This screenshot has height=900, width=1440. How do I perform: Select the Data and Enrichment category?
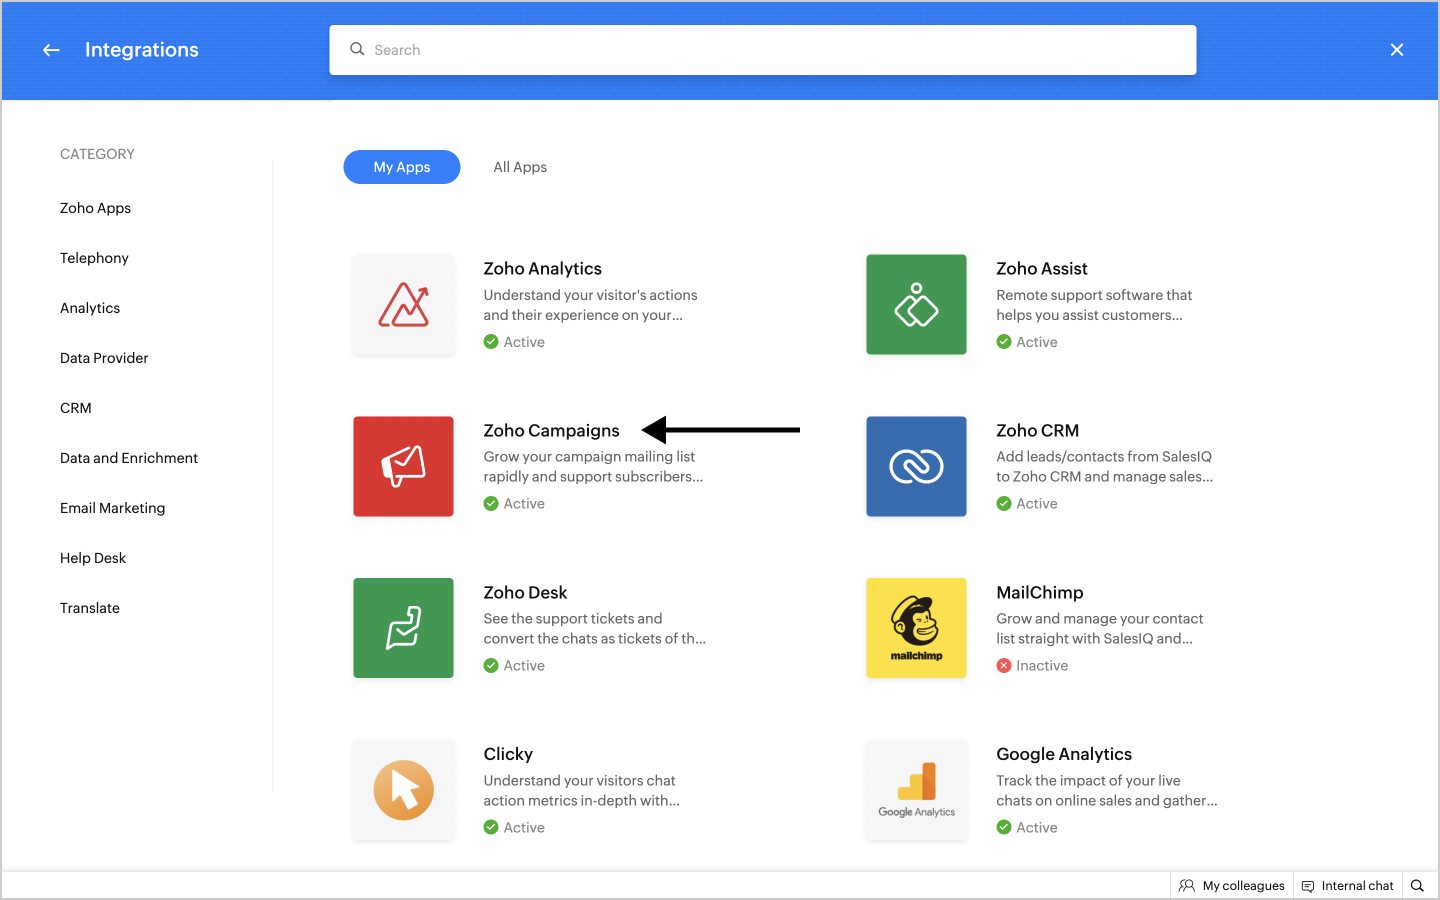point(129,458)
